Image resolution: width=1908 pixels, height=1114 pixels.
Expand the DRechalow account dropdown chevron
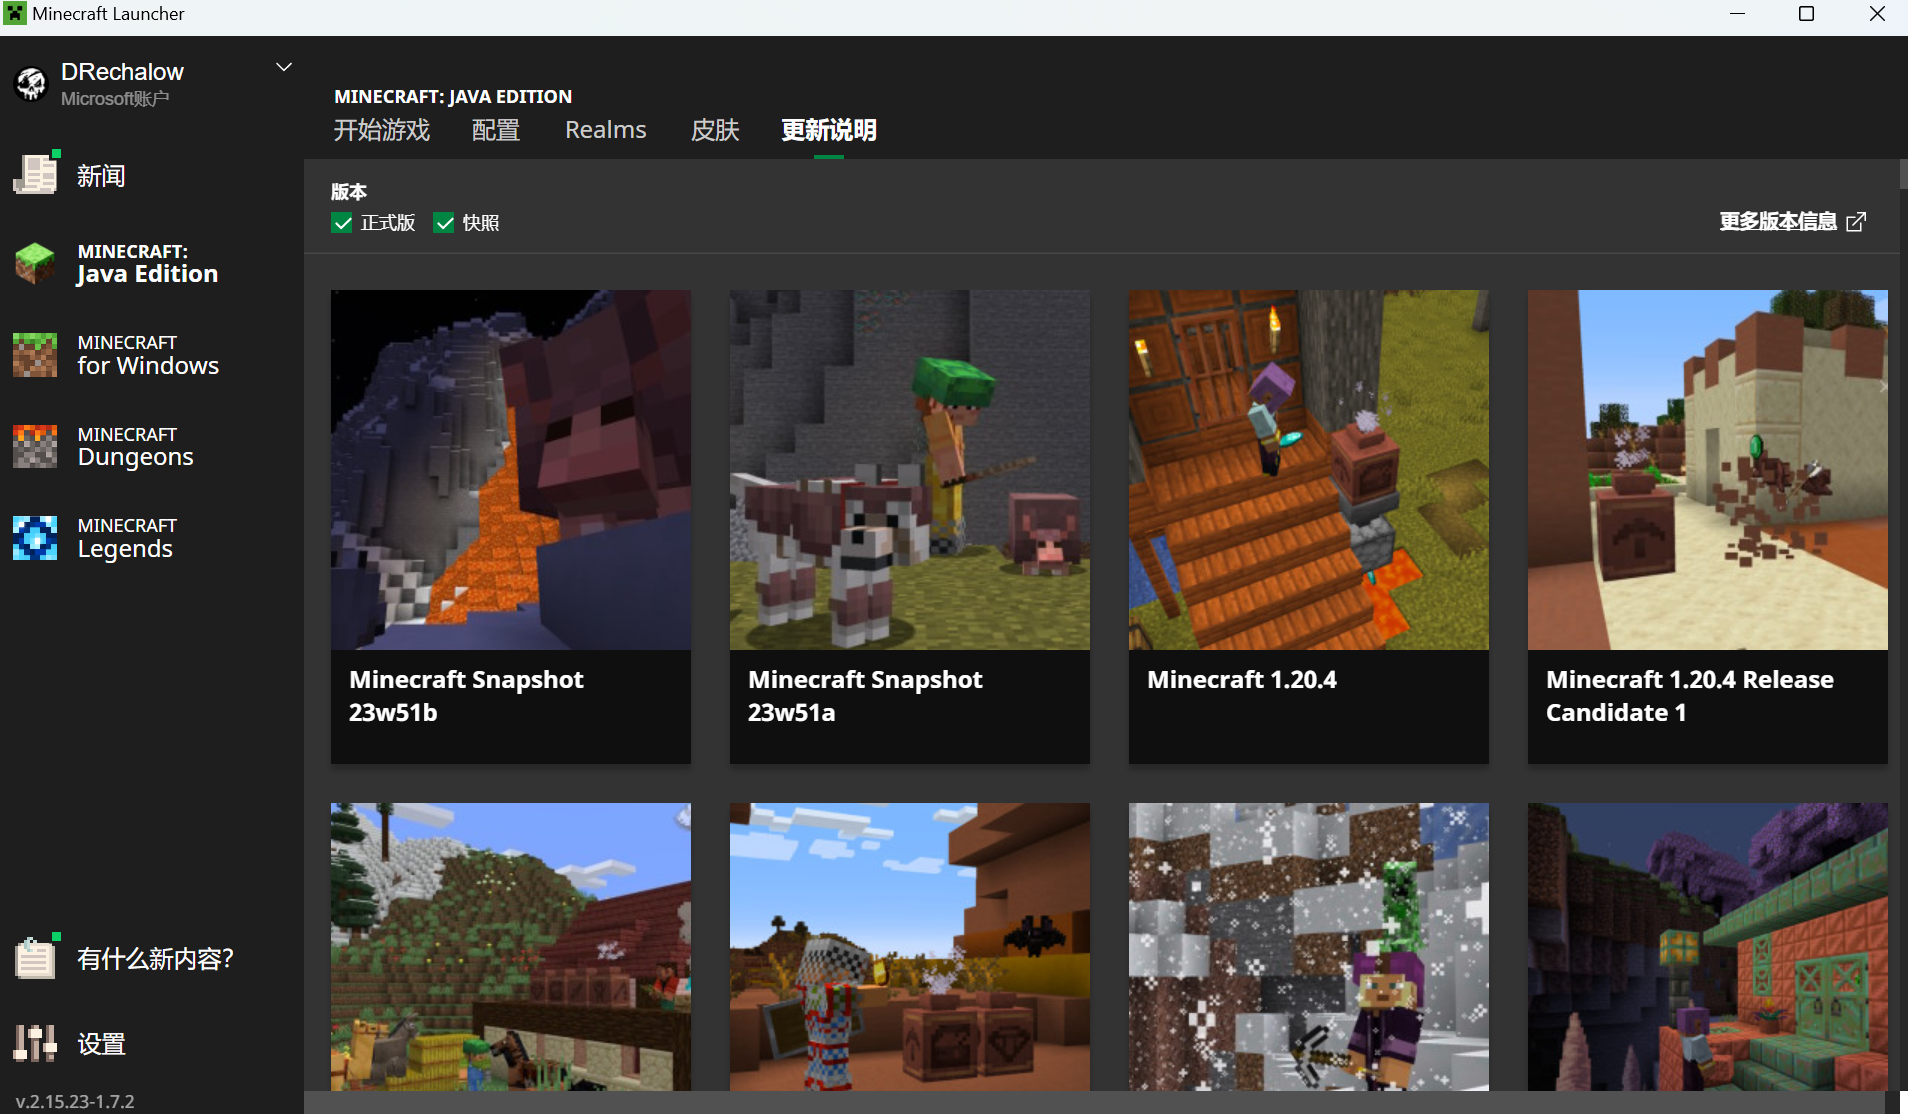point(284,67)
